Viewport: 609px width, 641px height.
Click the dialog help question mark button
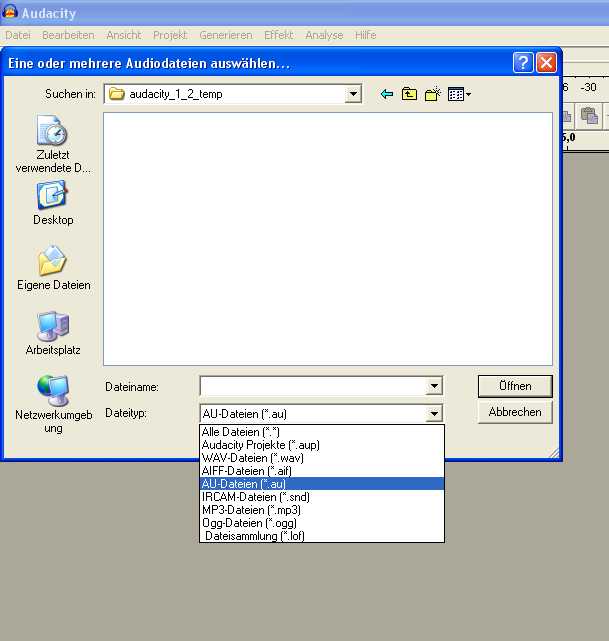tap(523, 63)
